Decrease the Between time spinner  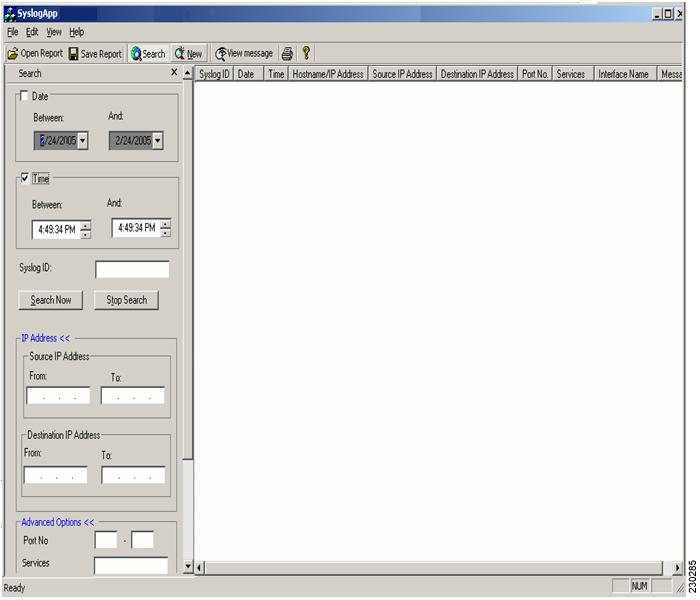pos(86,234)
